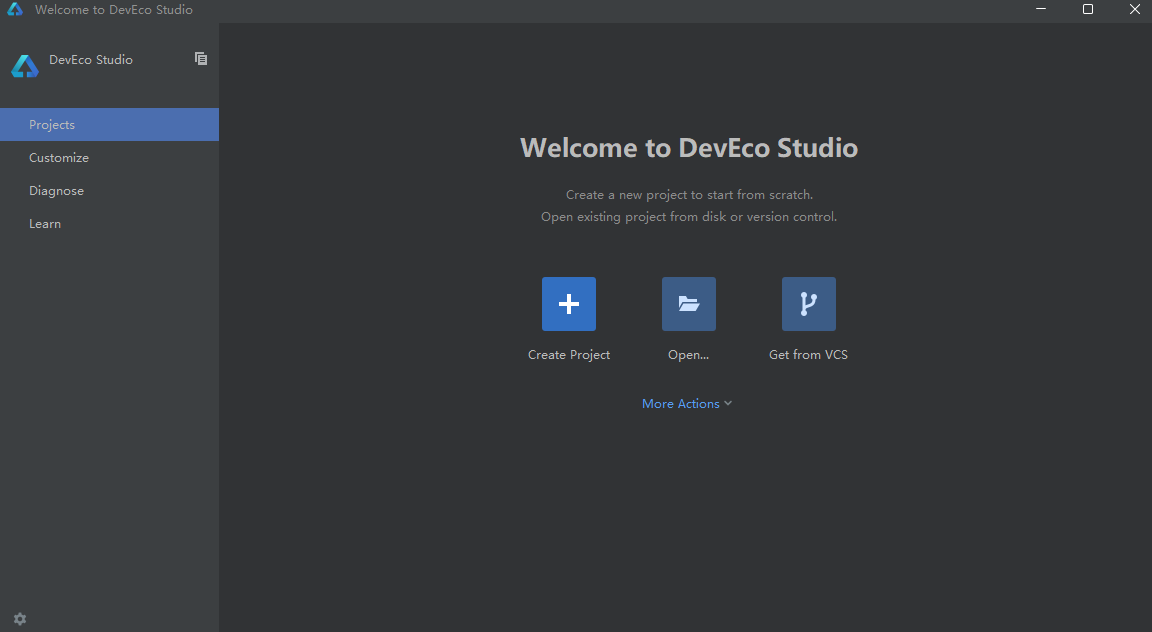
Task: Select the Diagnose section
Action: (x=56, y=190)
